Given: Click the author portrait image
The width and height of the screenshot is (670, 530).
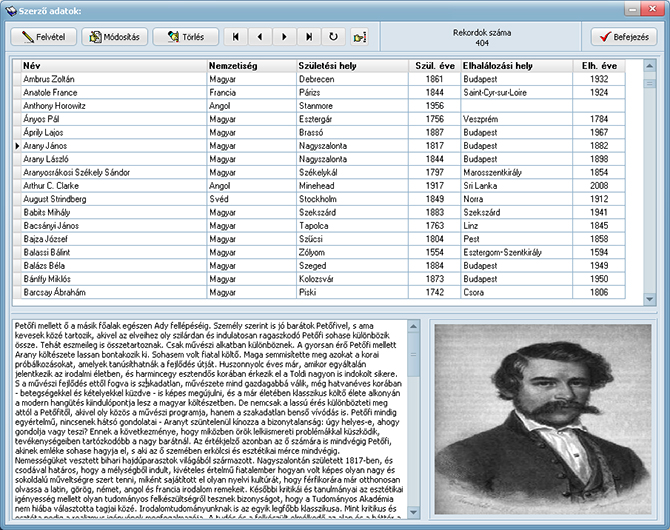Looking at the screenshot, I should click(543, 419).
